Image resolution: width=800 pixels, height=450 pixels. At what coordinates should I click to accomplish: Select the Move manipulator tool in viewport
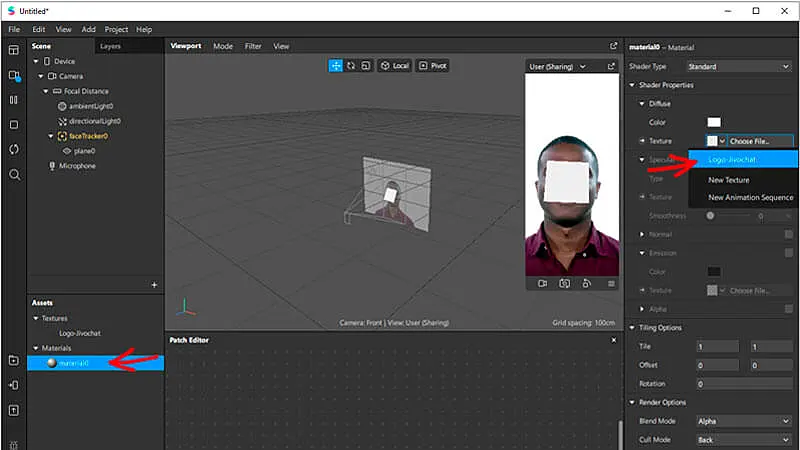point(336,65)
